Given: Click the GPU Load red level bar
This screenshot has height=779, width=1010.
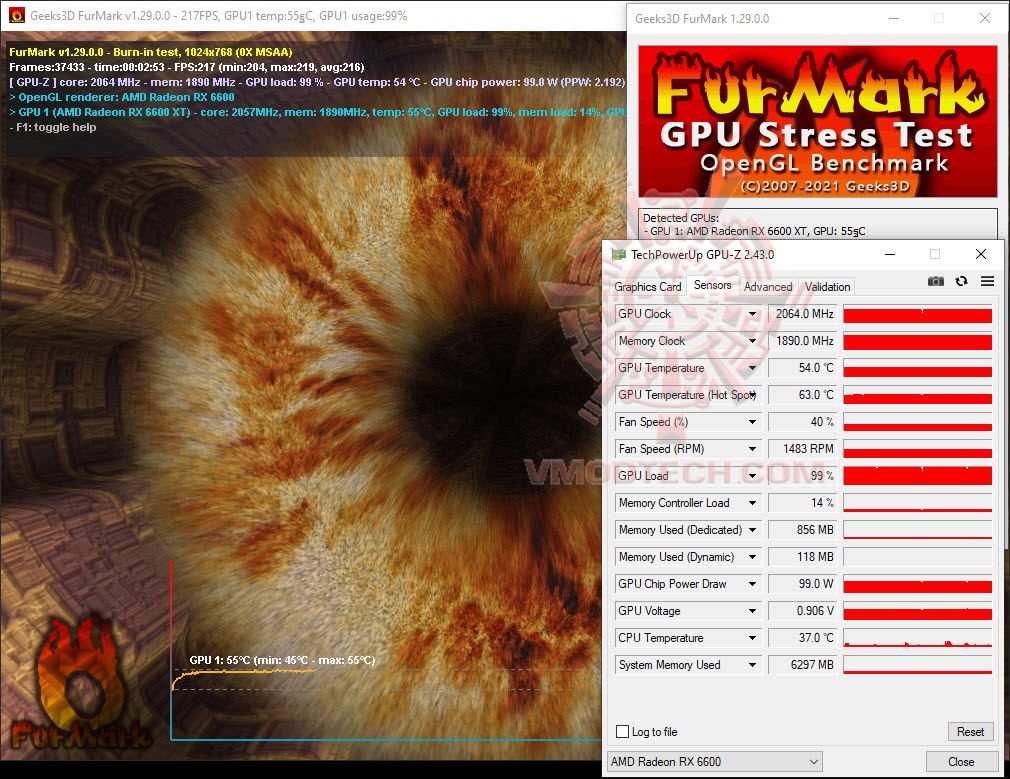Looking at the screenshot, I should (x=917, y=475).
